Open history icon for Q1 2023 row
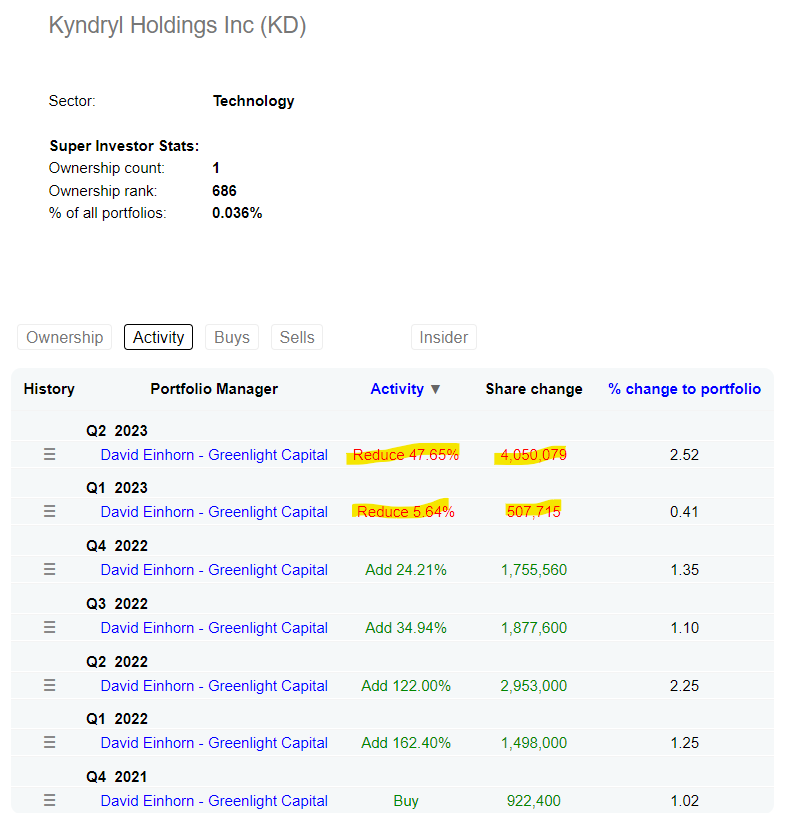This screenshot has height=821, width=786. pyautogui.click(x=49, y=511)
